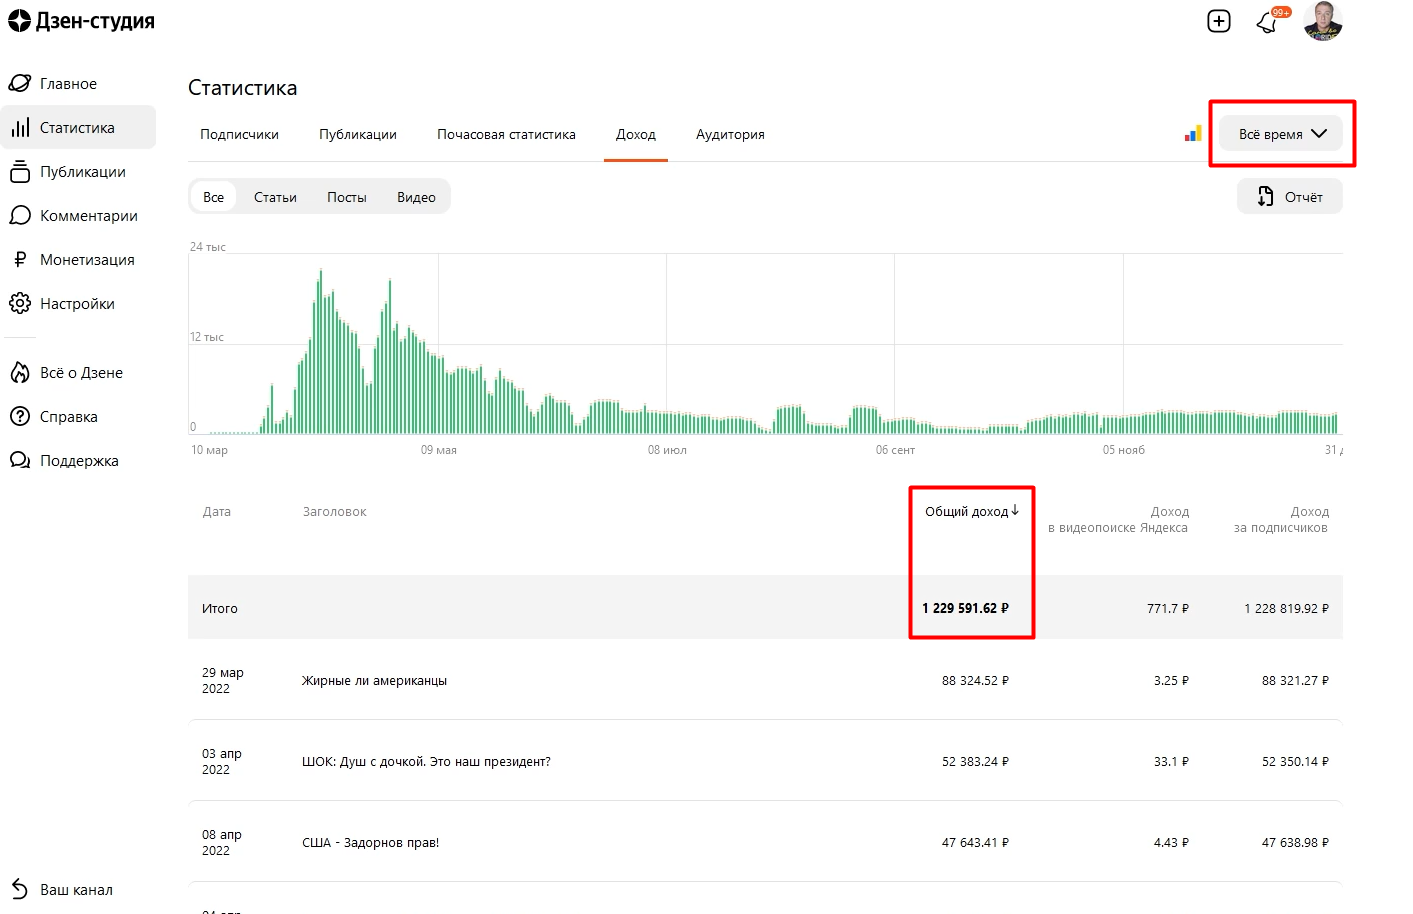The image size is (1413, 914).
Task: Open the user profile avatar
Action: pyautogui.click(x=1323, y=21)
